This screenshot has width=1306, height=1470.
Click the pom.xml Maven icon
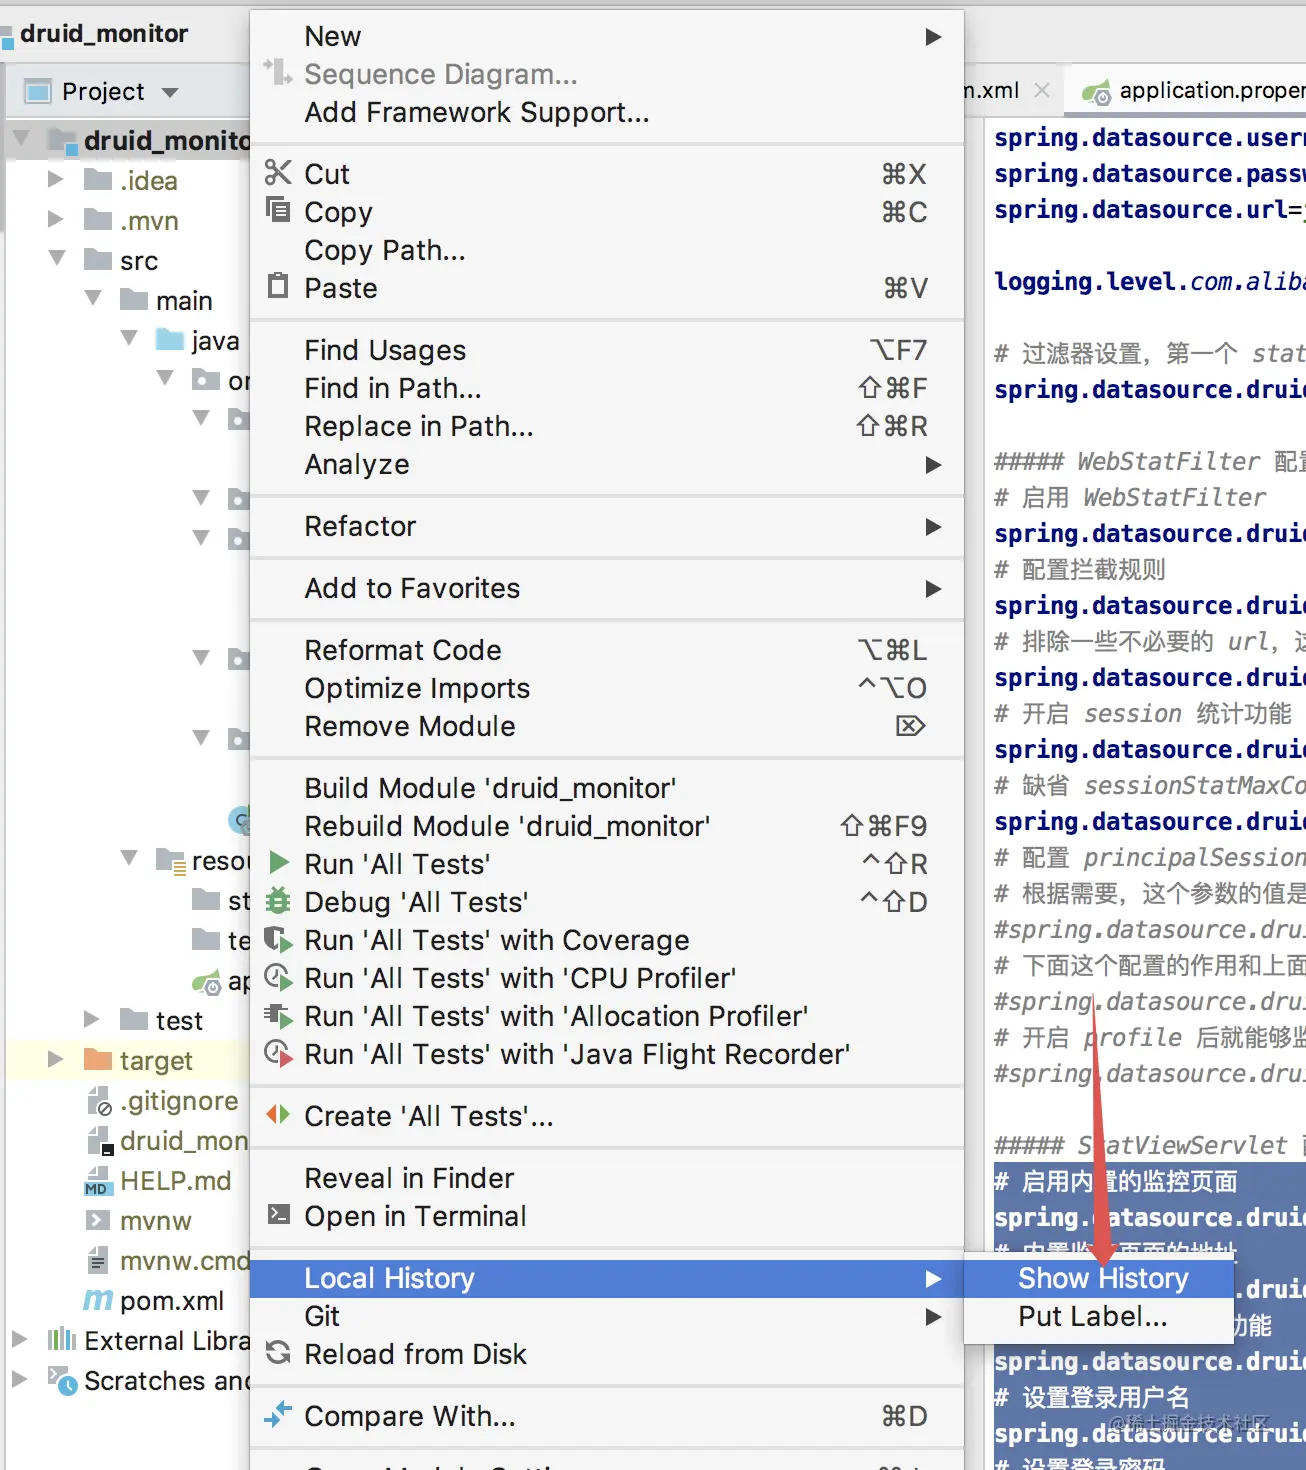98,1300
